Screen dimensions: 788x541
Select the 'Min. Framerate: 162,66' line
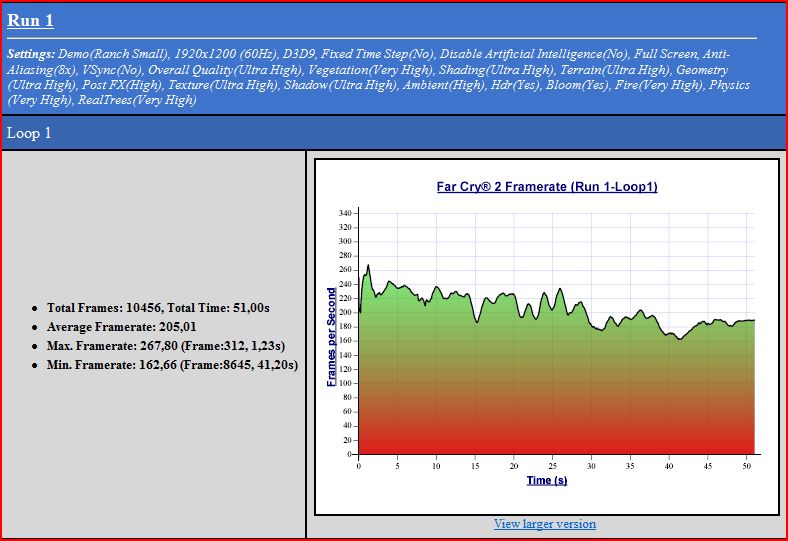[x=172, y=365]
